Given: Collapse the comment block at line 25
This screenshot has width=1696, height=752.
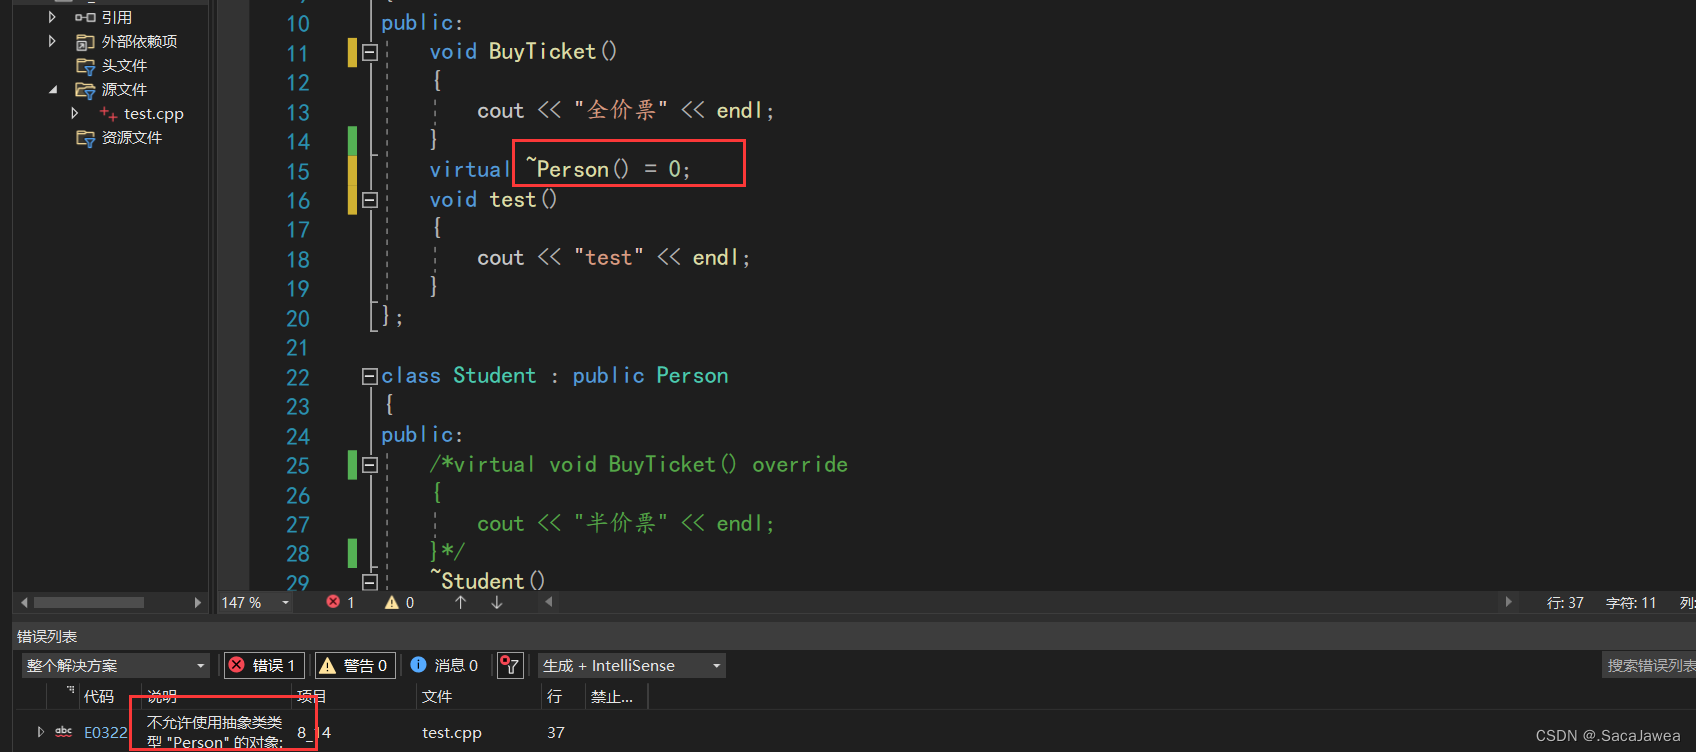Looking at the screenshot, I should click(x=370, y=465).
